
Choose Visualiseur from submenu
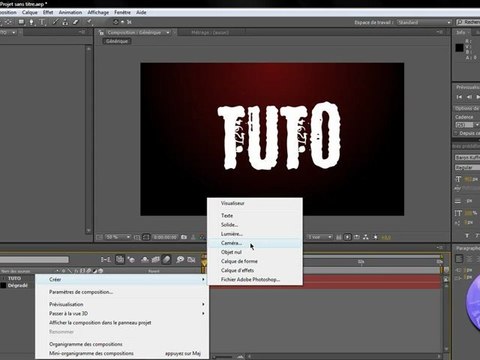[255, 203]
